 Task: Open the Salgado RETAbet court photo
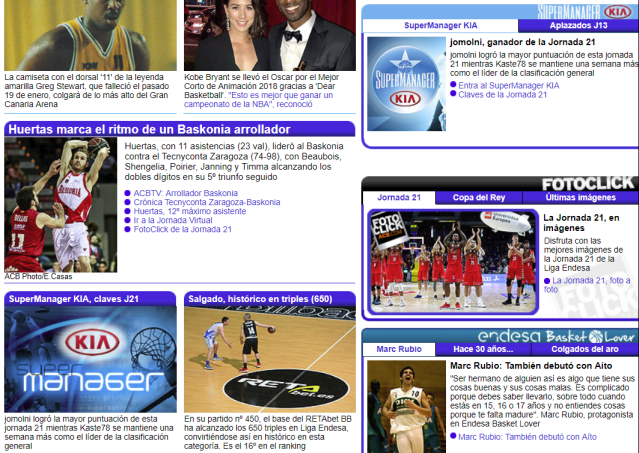[x=270, y=359]
